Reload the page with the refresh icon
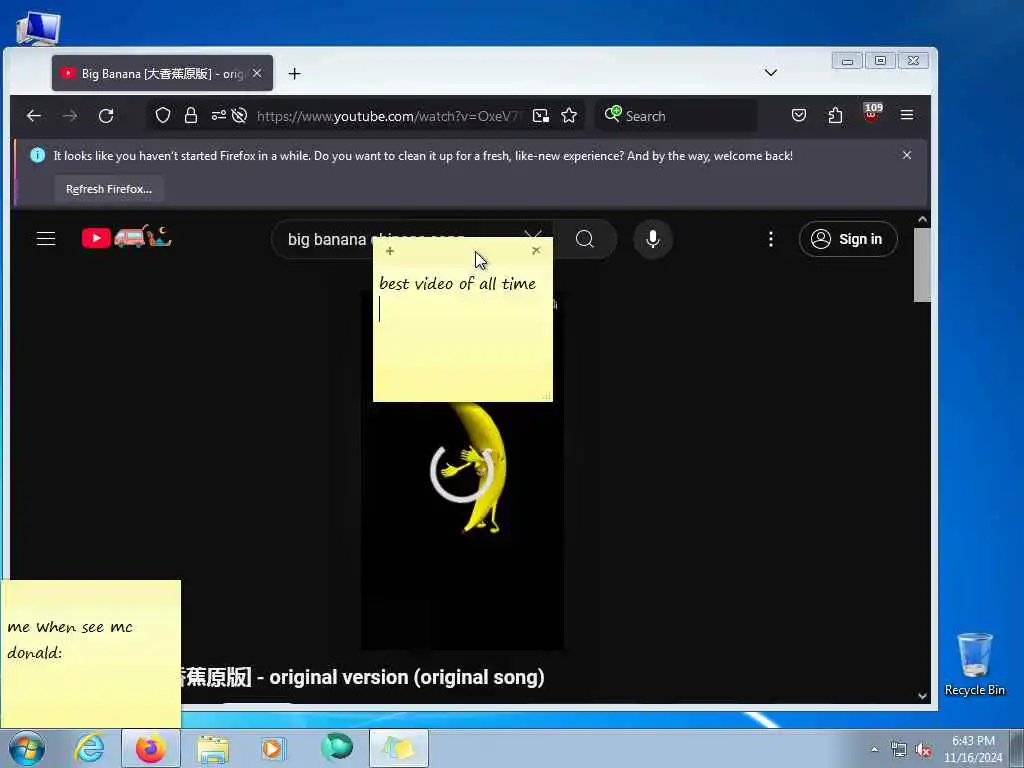Image resolution: width=1024 pixels, height=768 pixels. [x=106, y=116]
